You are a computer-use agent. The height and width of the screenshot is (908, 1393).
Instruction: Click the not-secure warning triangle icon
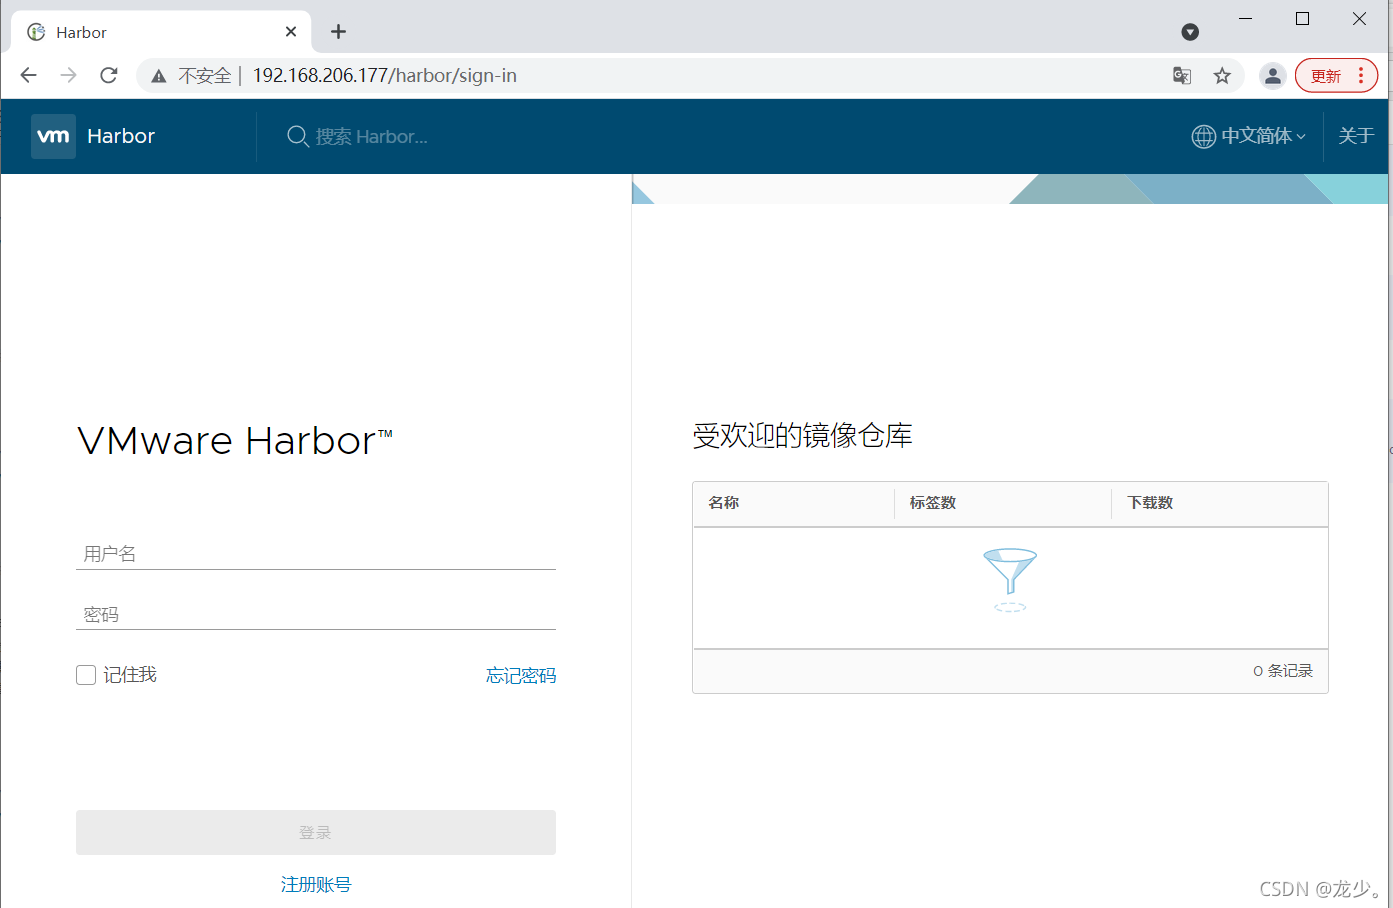click(x=158, y=76)
